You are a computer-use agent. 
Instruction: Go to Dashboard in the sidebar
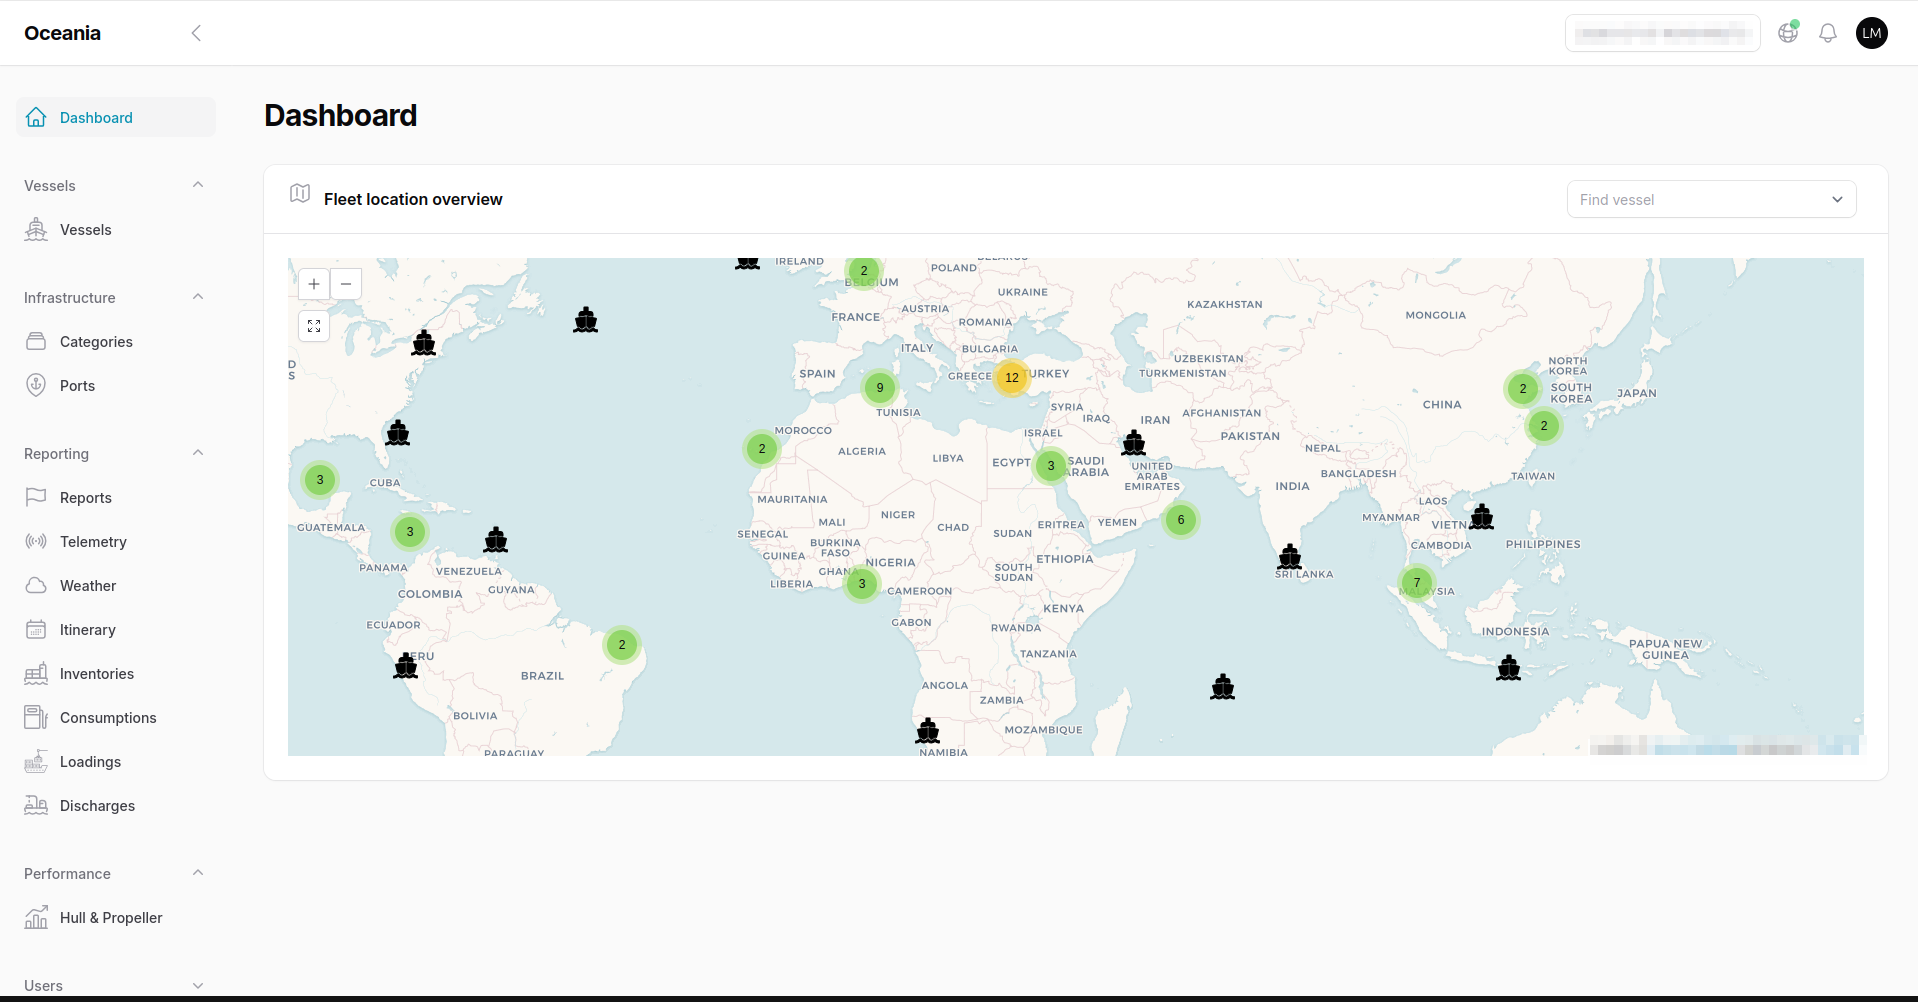(x=116, y=117)
